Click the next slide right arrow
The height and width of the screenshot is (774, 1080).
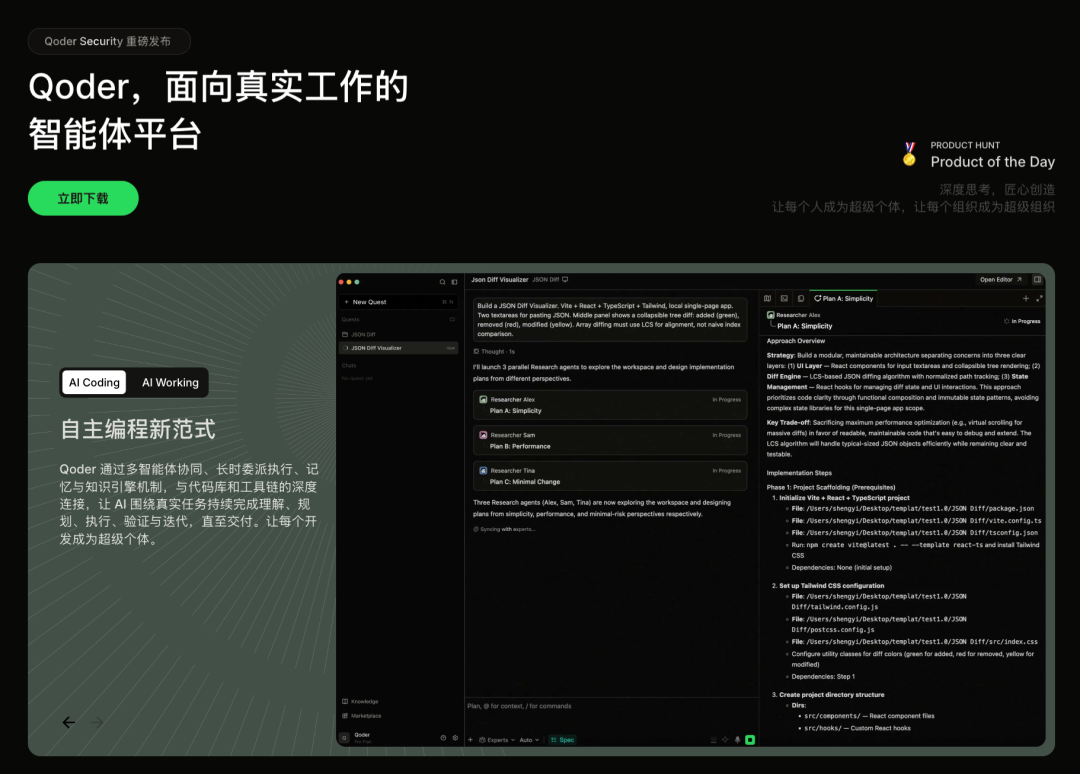click(x=97, y=722)
